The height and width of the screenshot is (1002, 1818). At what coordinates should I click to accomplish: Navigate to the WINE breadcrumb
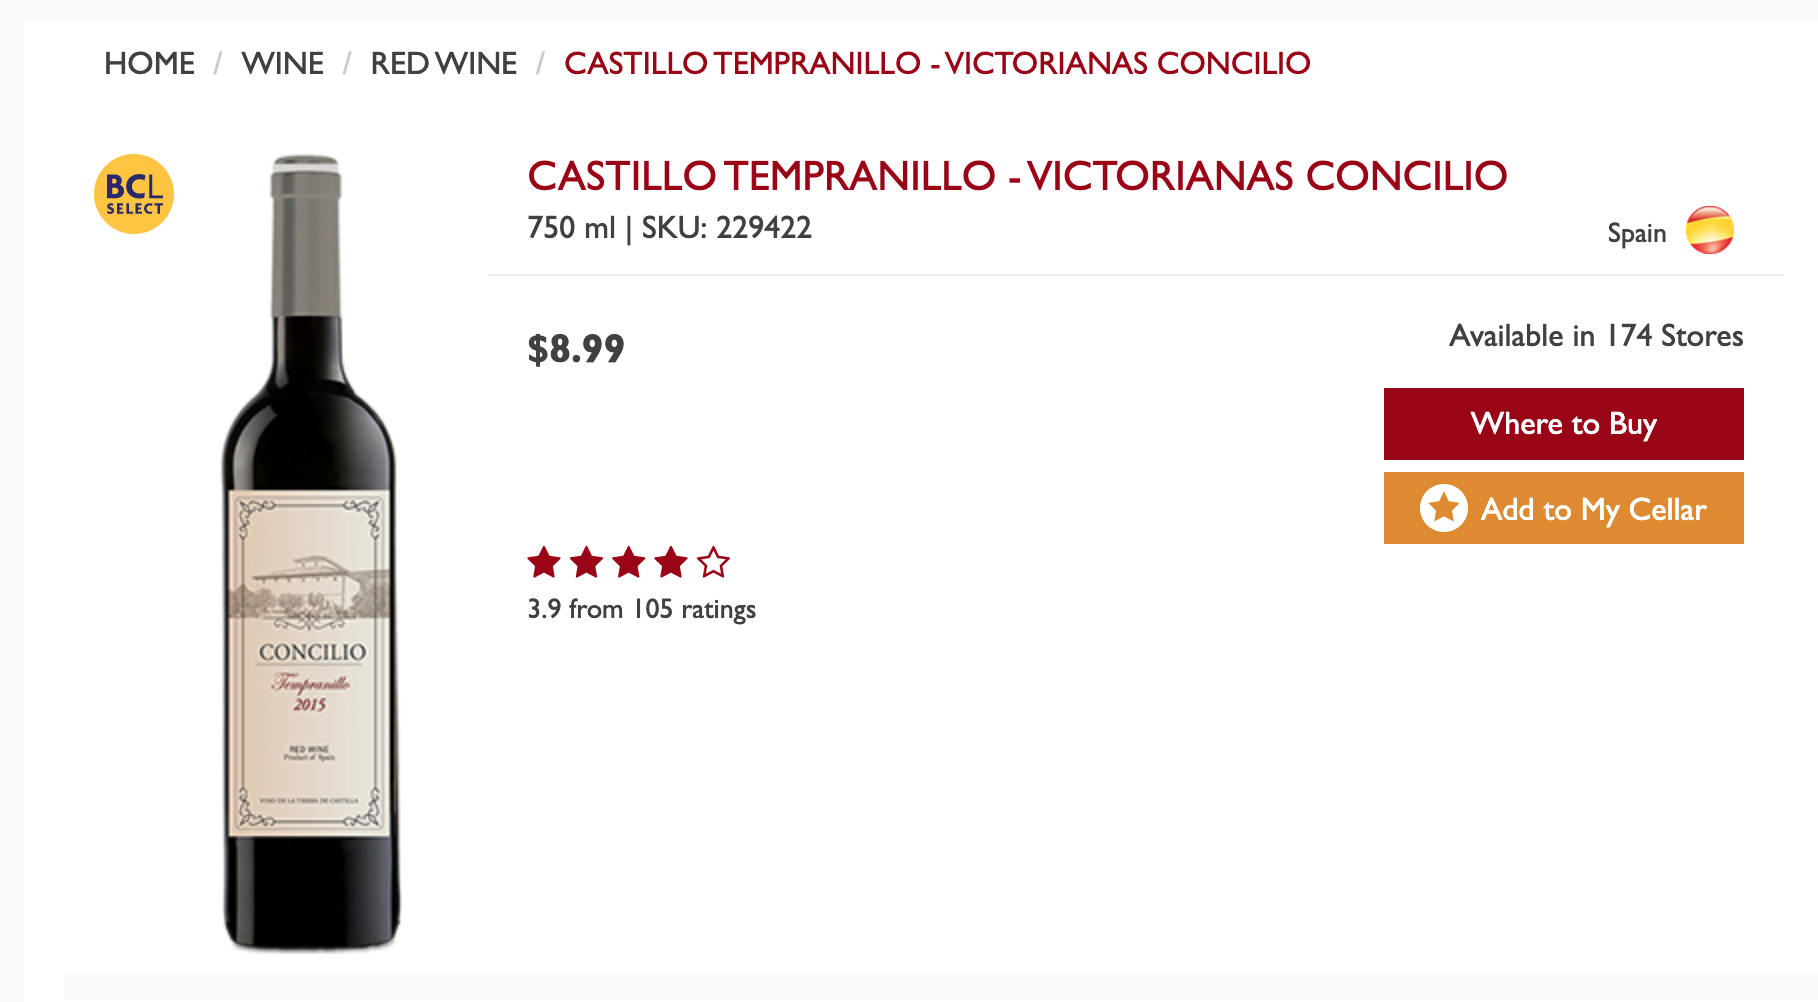(282, 63)
